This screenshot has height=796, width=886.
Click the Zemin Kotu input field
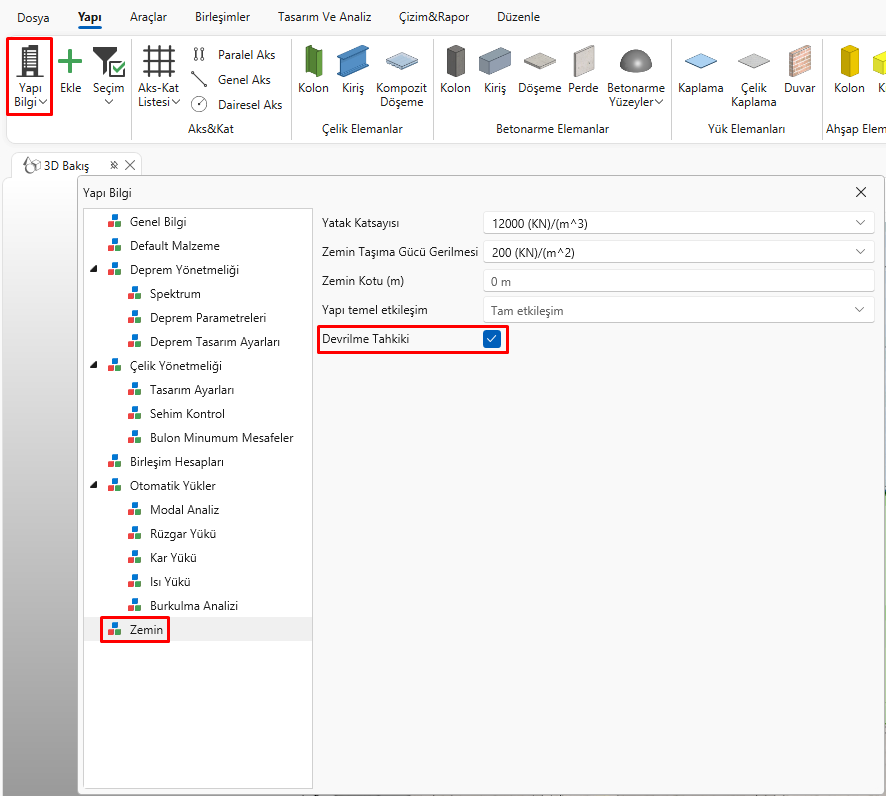coord(678,281)
